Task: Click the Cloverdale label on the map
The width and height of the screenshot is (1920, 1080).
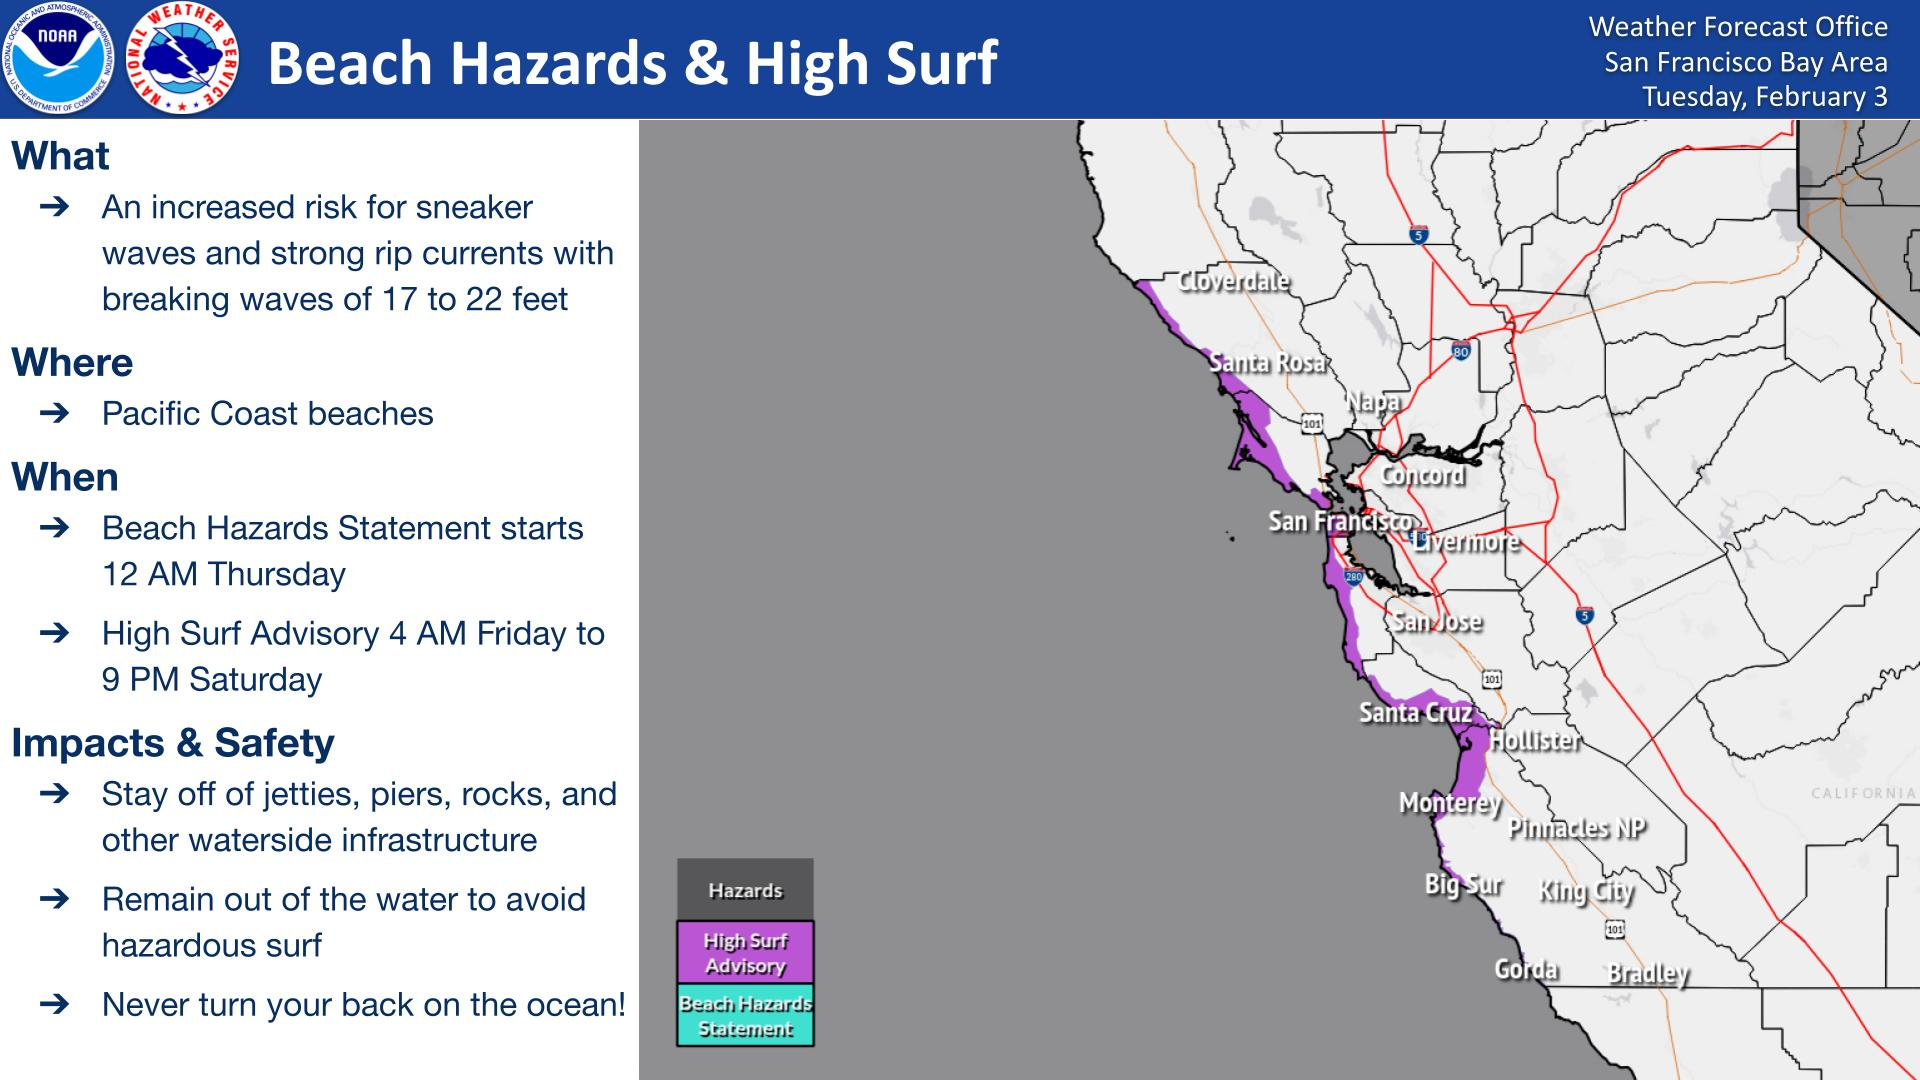Action: [x=1233, y=281]
